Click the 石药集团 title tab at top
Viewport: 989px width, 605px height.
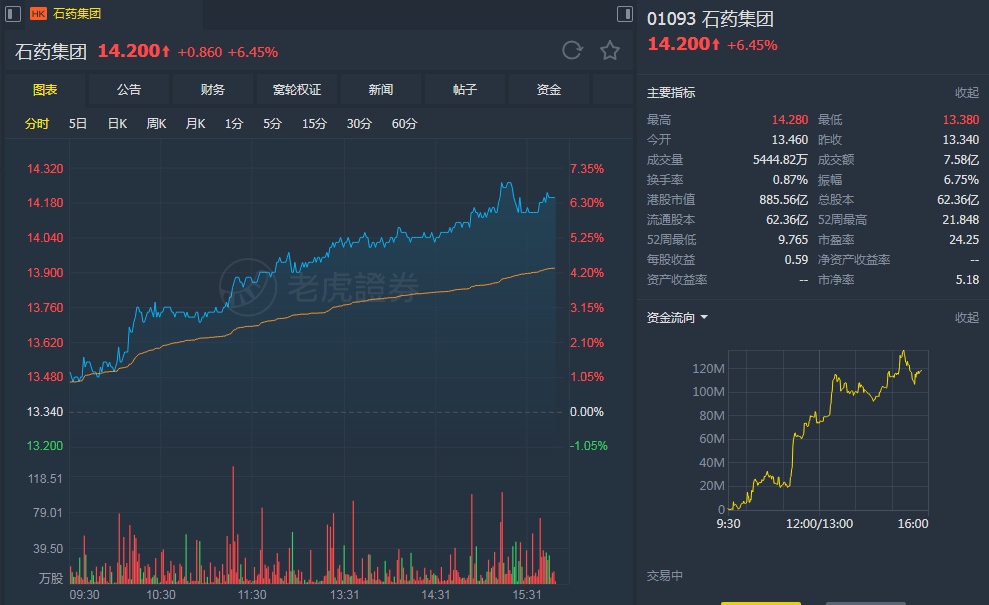coord(77,13)
